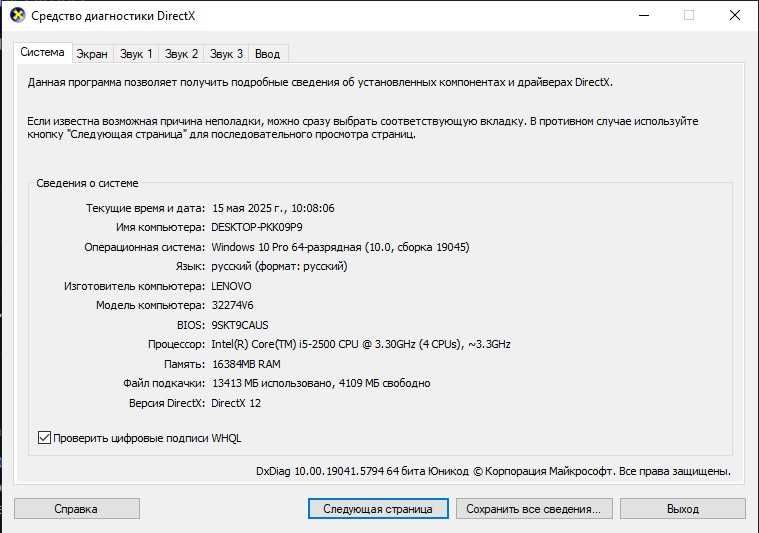Click the DxDiag 10.00.19041.5794 version text
The width and height of the screenshot is (759, 533).
(493, 471)
